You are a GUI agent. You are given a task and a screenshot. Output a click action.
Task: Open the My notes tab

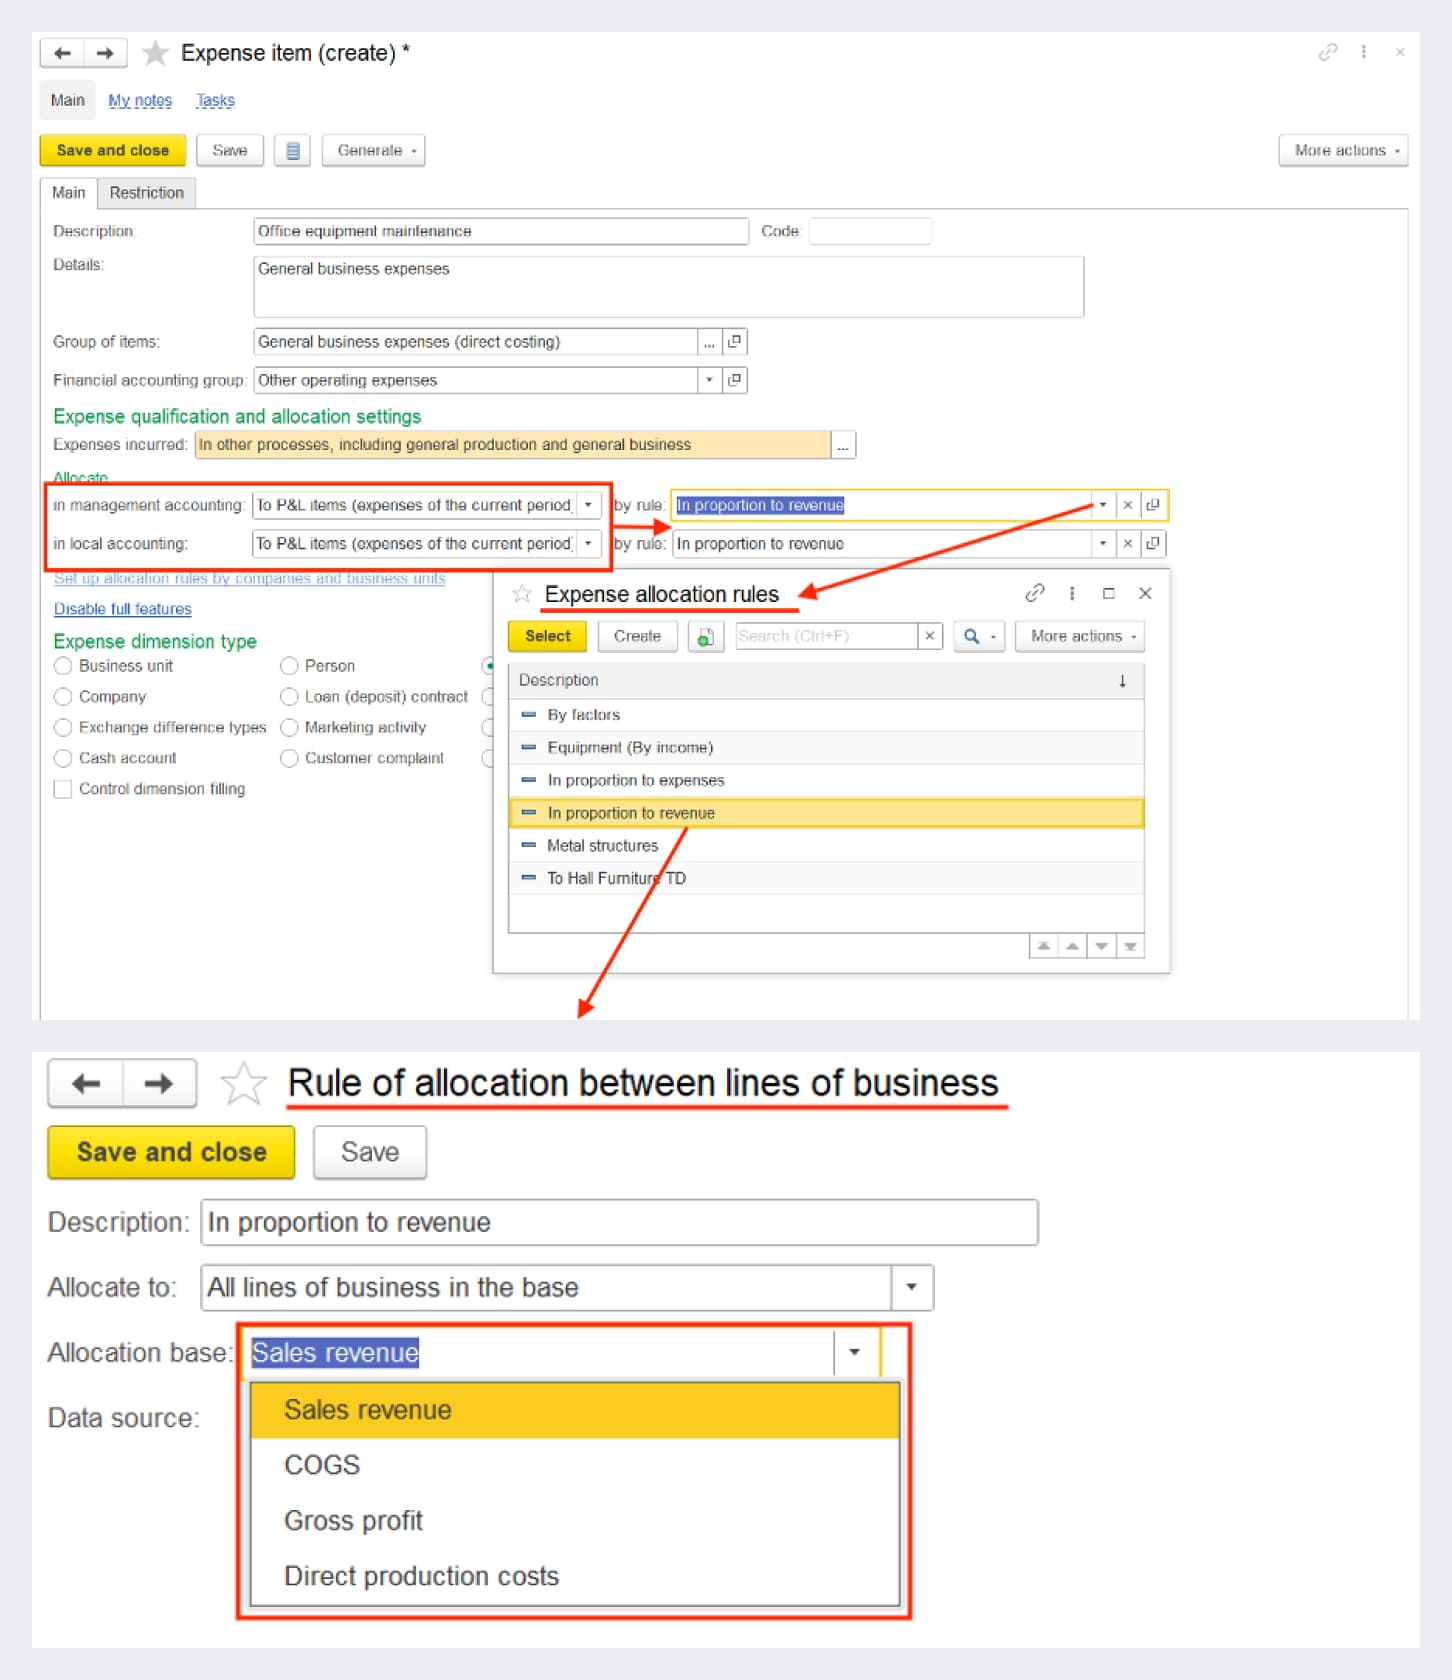140,100
